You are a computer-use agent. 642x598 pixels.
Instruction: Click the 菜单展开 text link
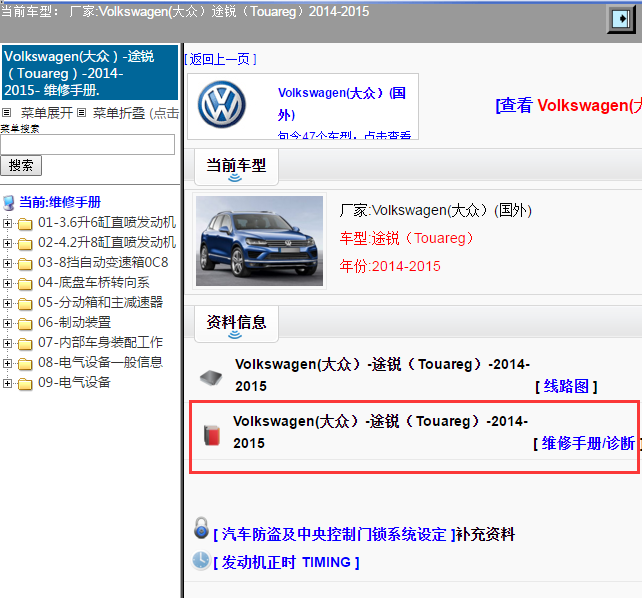point(47,113)
